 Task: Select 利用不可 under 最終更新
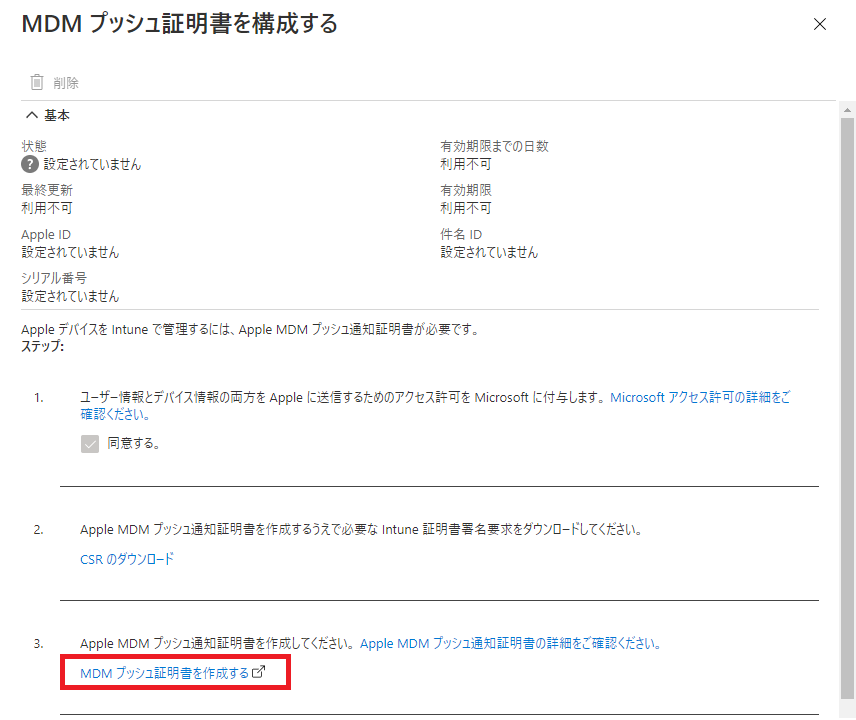pyautogui.click(x=47, y=208)
